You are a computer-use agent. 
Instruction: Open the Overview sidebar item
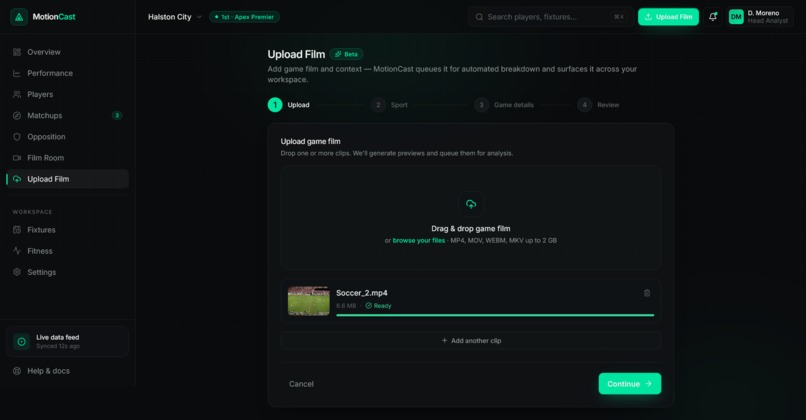67,52
